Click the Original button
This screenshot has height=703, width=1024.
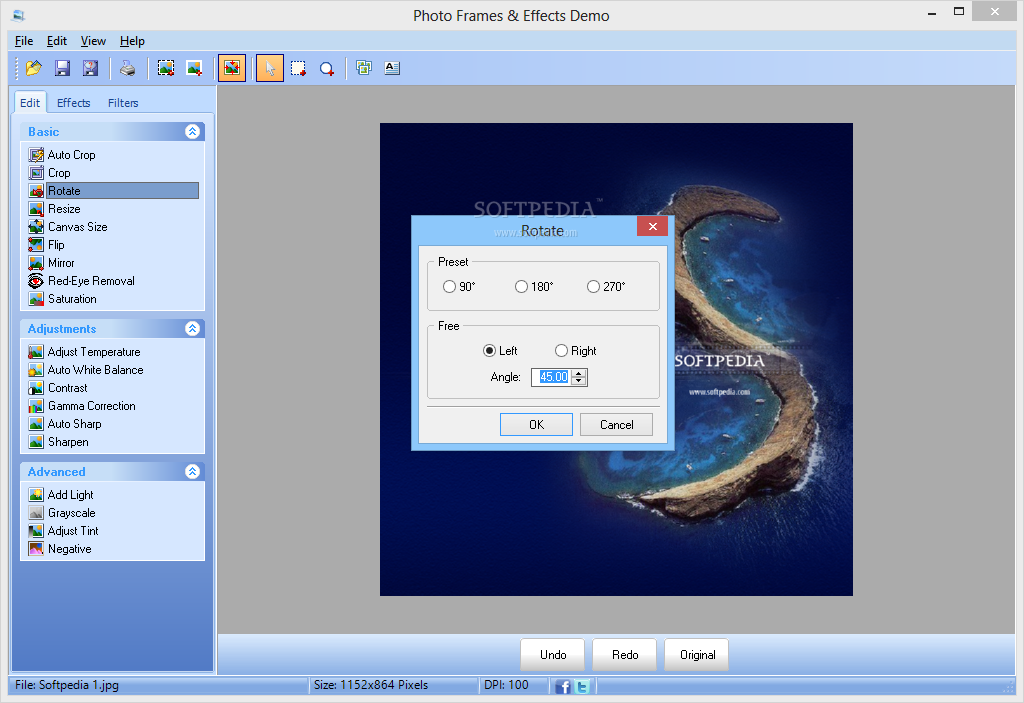pyautogui.click(x=697, y=655)
